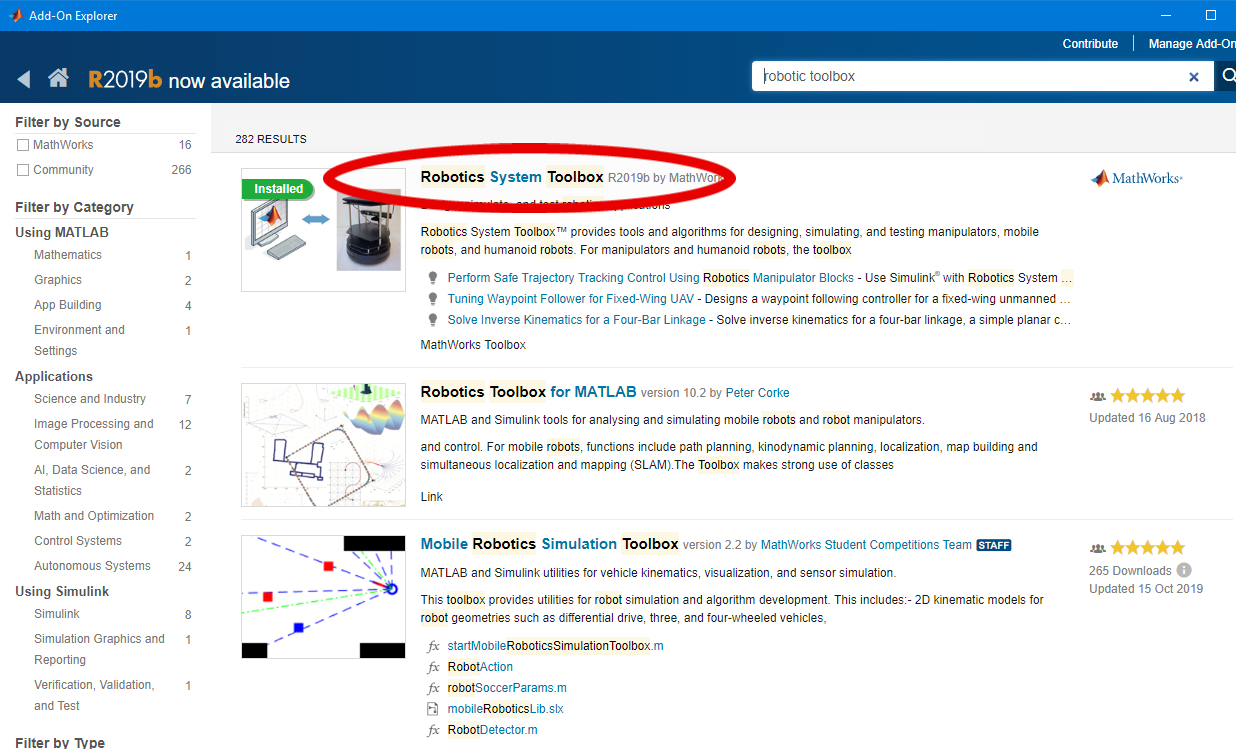Open Perform Safe Trajectory Tracking Control example
The height and width of the screenshot is (749, 1236).
[651, 277]
